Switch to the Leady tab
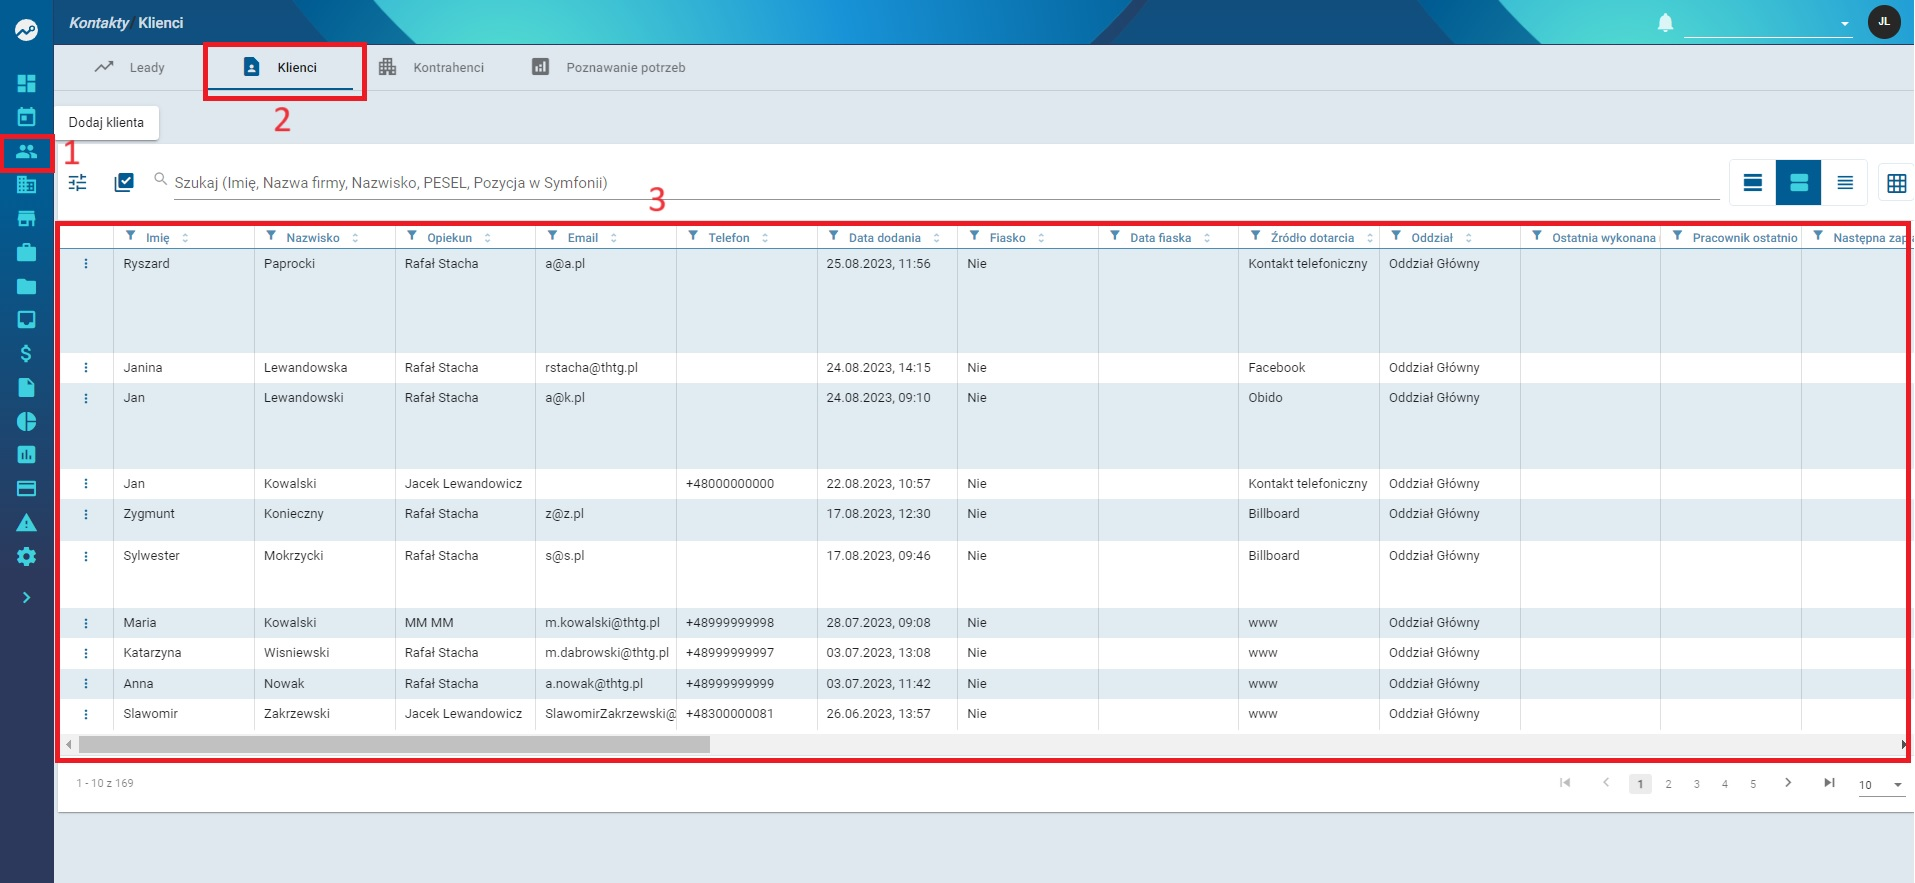 [x=130, y=68]
